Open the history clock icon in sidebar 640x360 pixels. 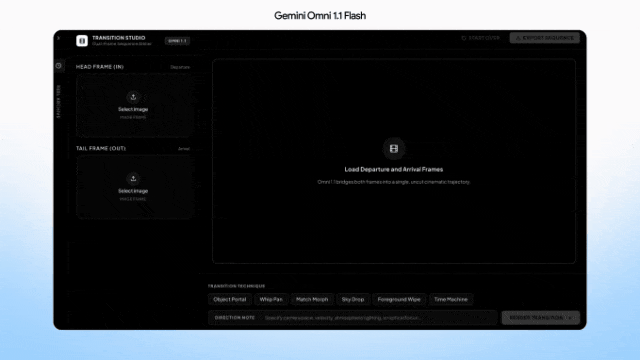[x=59, y=66]
